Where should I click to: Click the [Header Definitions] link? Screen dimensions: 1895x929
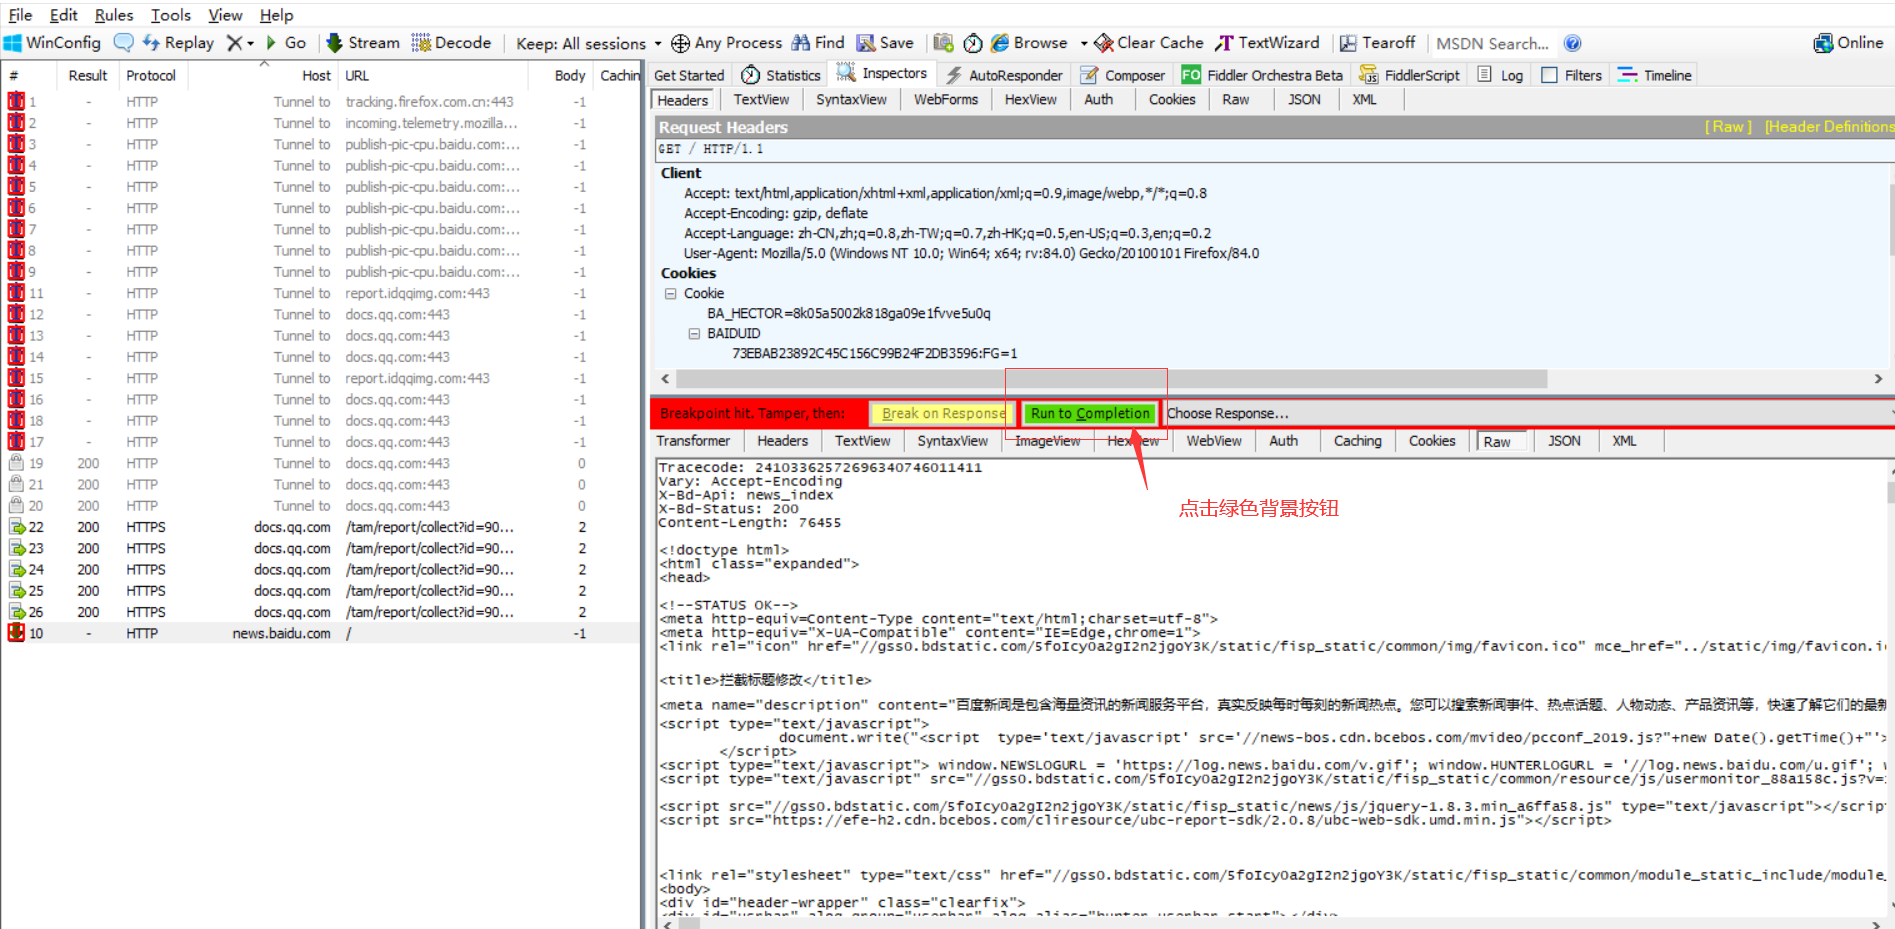pyautogui.click(x=1829, y=127)
